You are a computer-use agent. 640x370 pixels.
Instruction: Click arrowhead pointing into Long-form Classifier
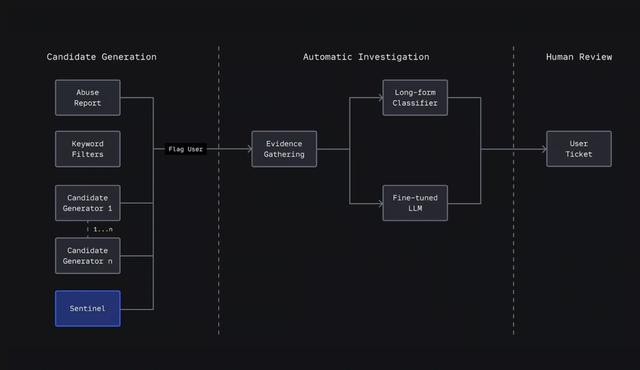[x=380, y=97]
